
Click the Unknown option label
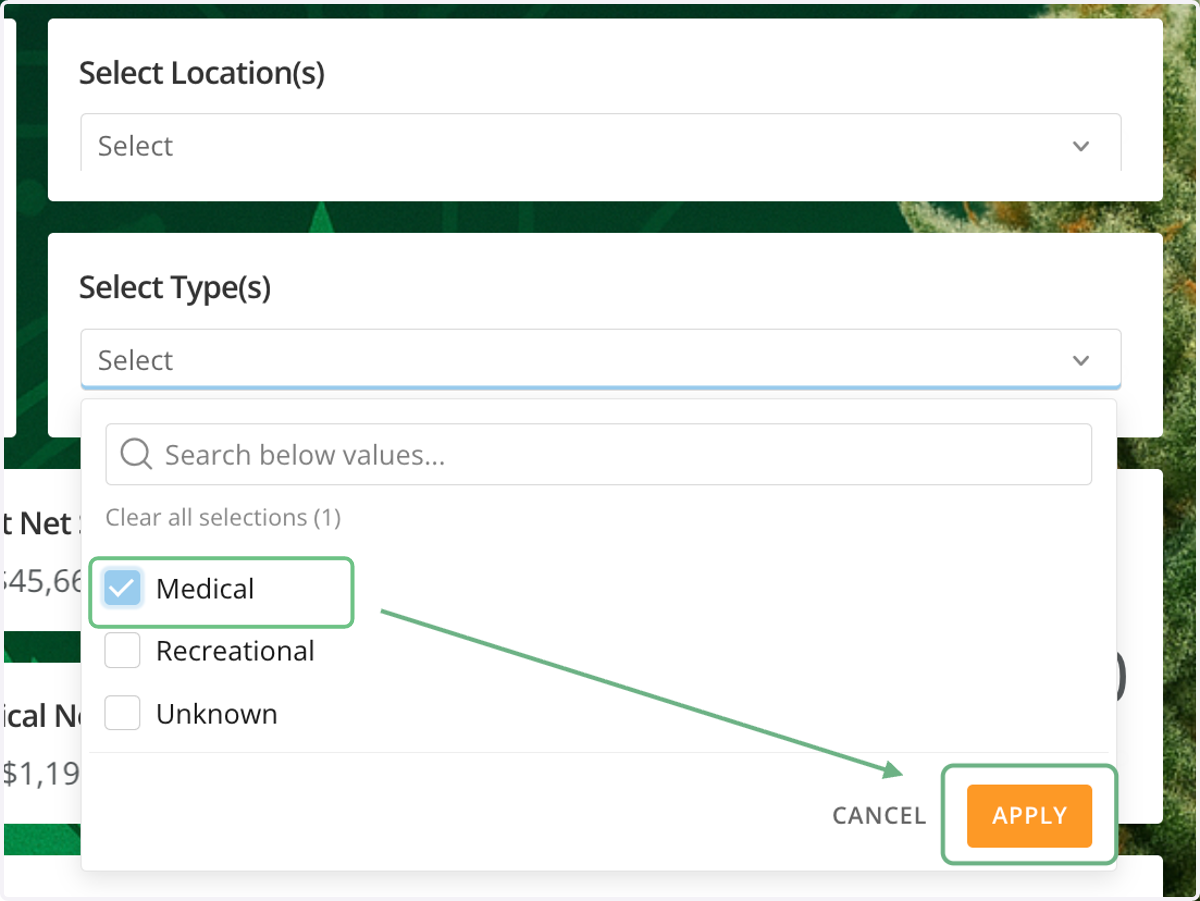pyautogui.click(x=217, y=714)
